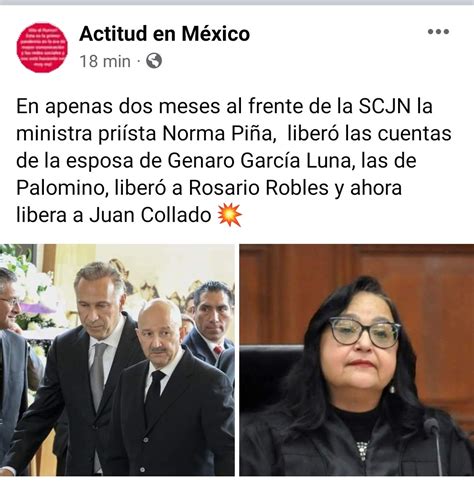Click the text line mentioning Juan Collado
Image resolution: width=474 pixels, height=490 pixels.
point(114,215)
